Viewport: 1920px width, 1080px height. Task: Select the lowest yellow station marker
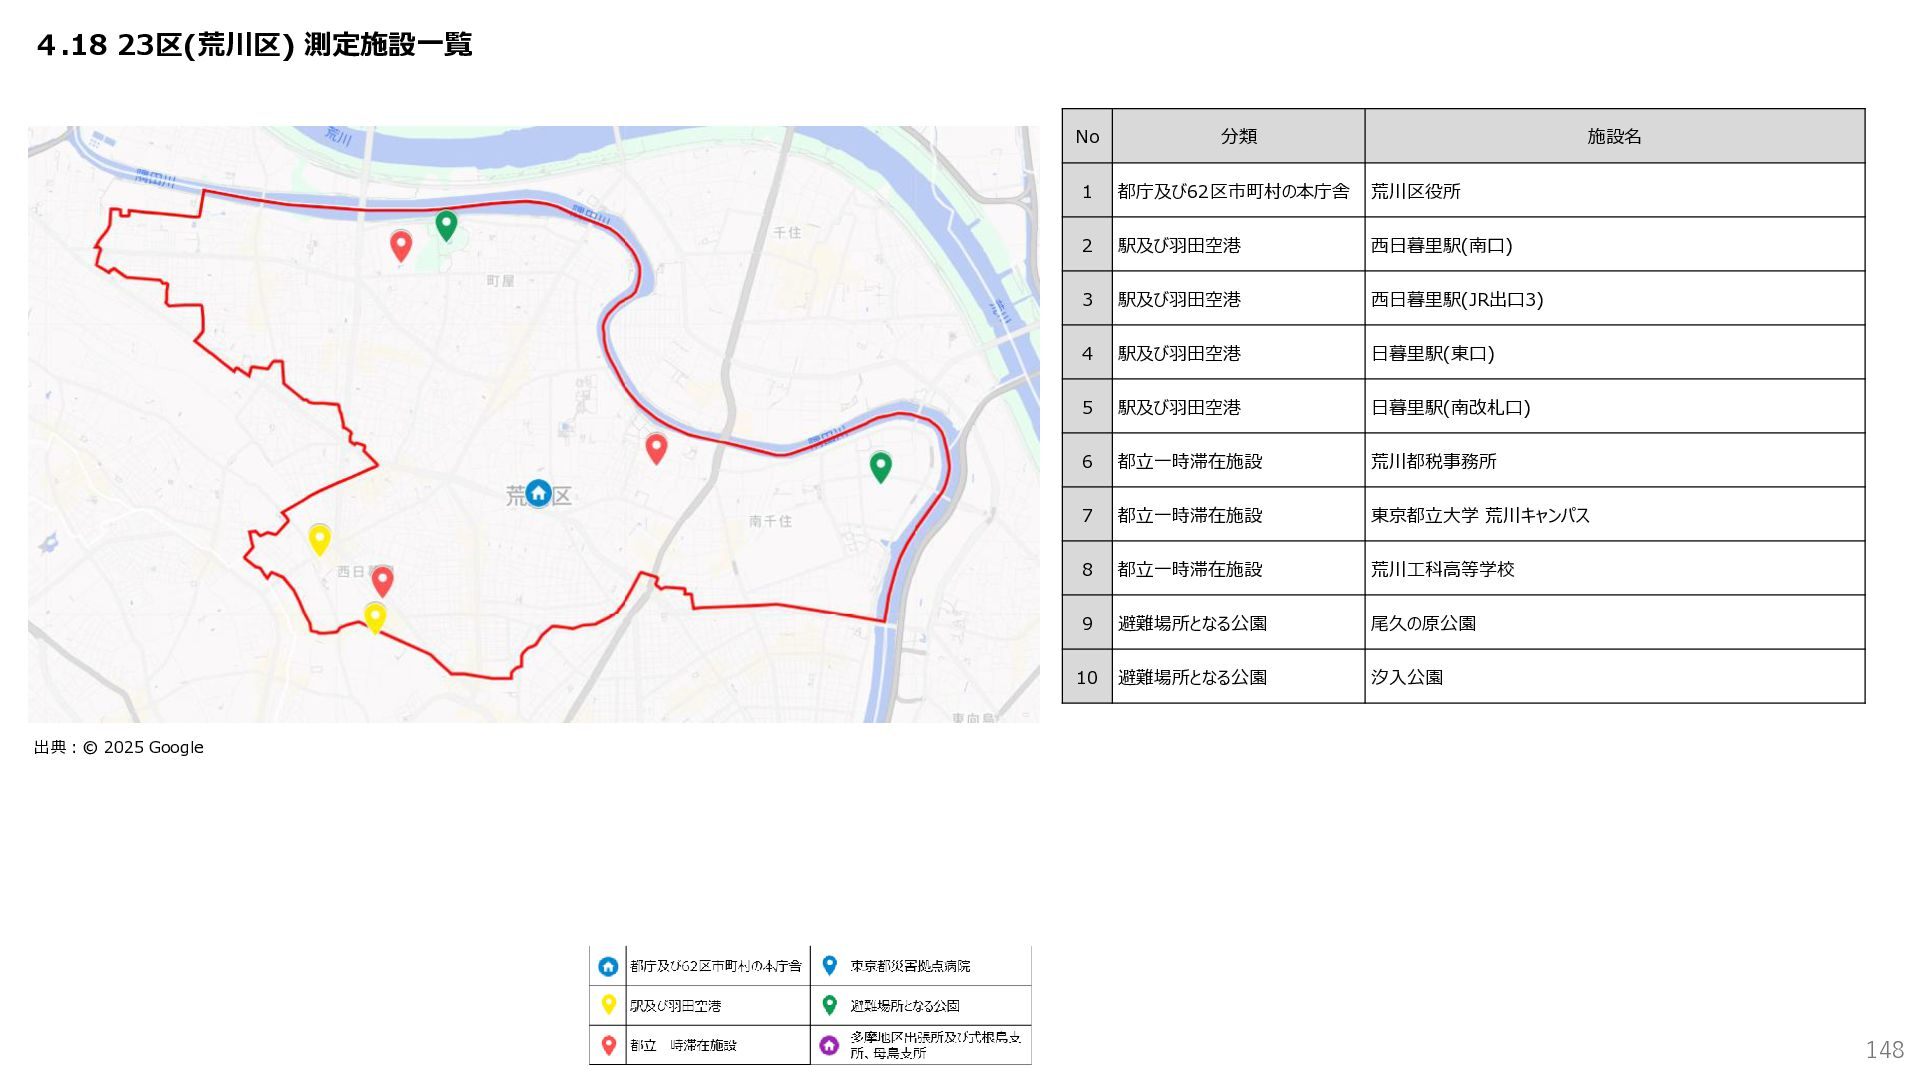pyautogui.click(x=375, y=617)
